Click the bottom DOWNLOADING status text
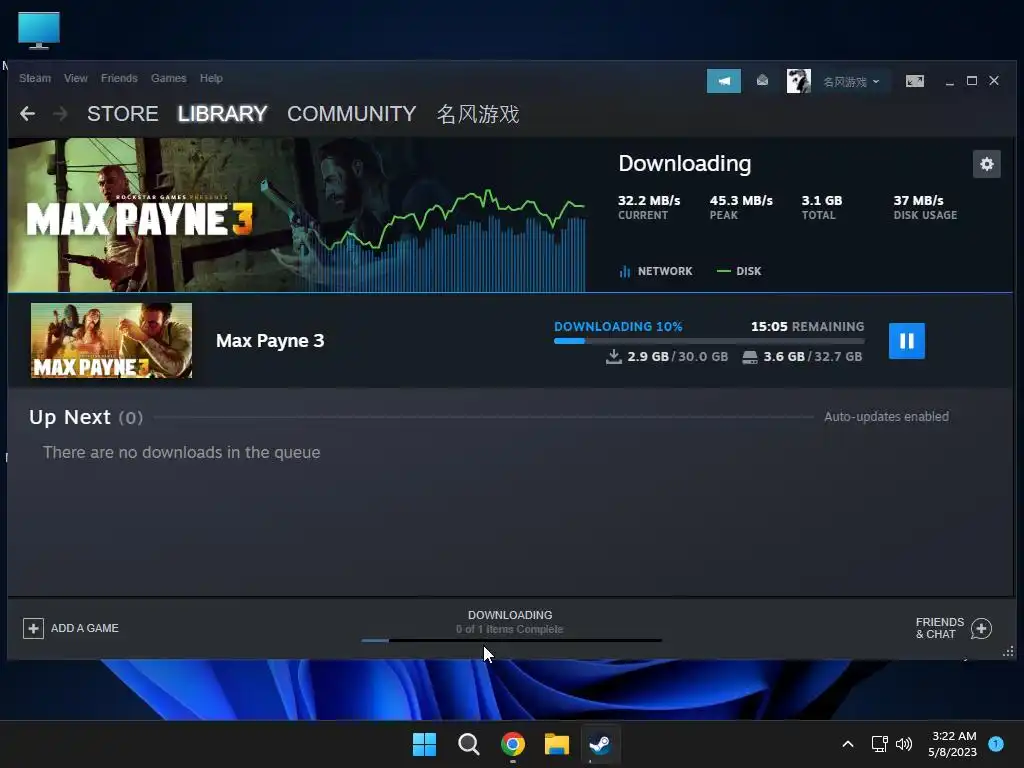Viewport: 1024px width, 768px height. (x=510, y=615)
